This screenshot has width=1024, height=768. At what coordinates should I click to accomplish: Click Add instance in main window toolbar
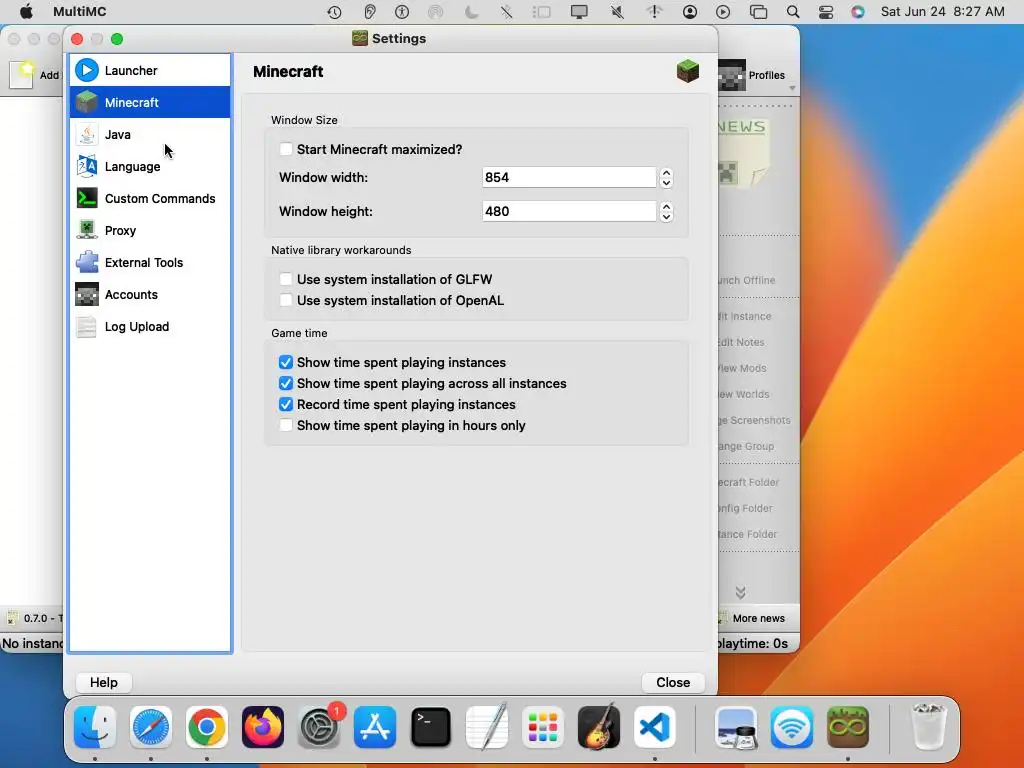pos(36,74)
